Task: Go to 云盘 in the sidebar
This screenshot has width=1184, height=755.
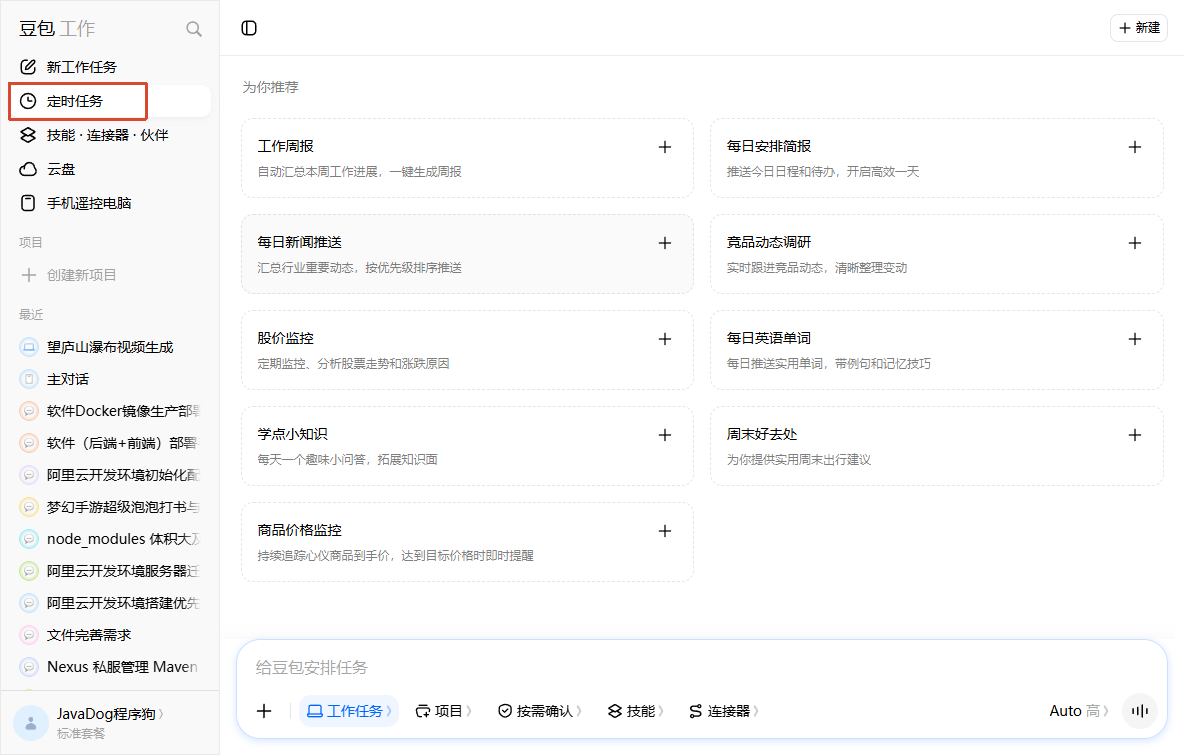Action: pos(109,169)
